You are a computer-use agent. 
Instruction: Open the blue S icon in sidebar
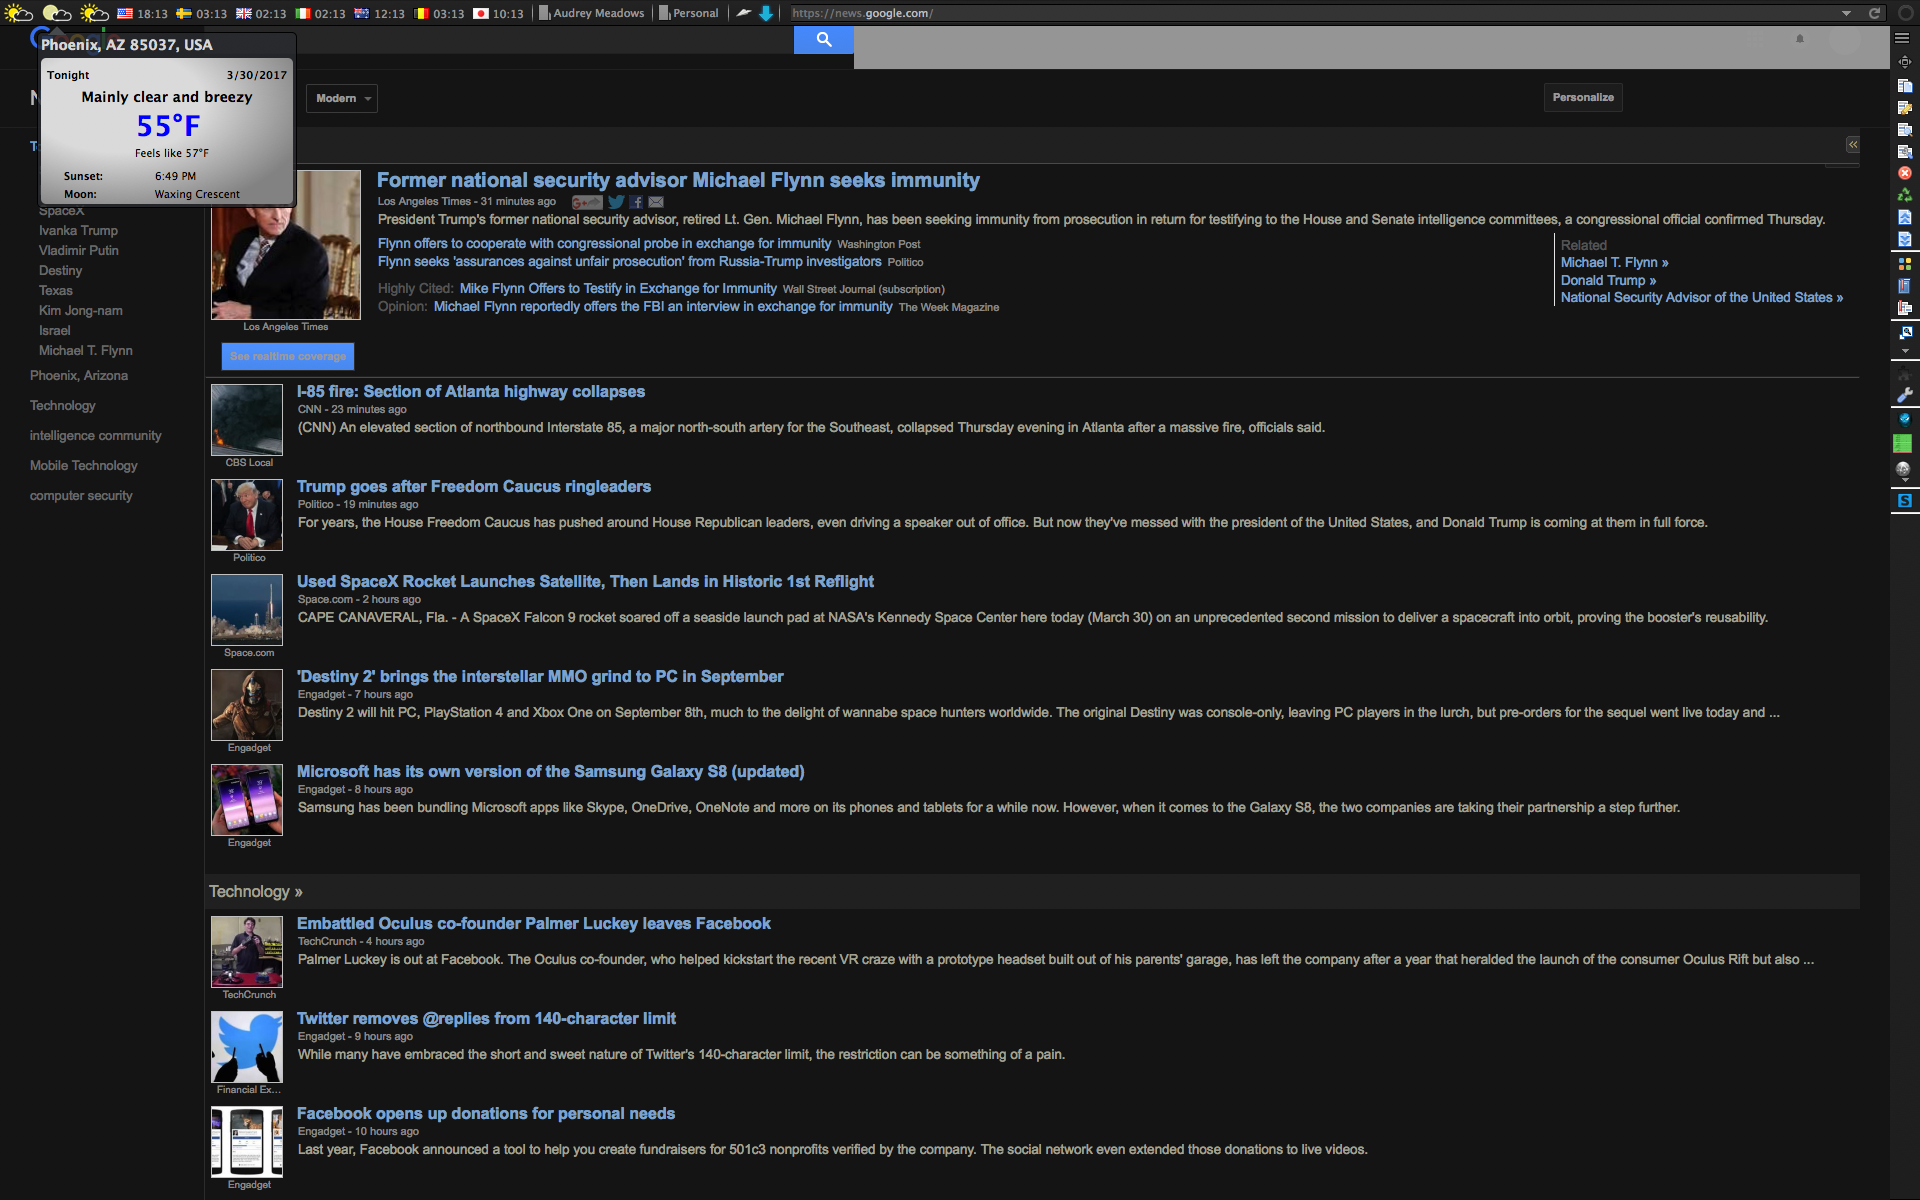(1904, 500)
